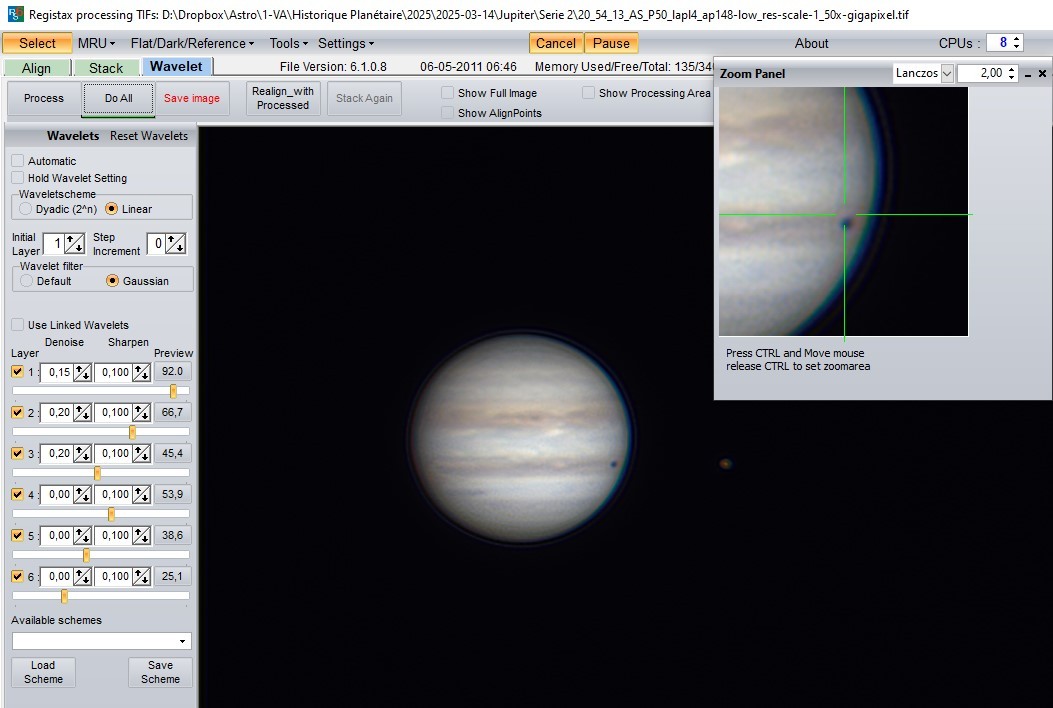Expand the Available schemes dropdown

coord(182,641)
